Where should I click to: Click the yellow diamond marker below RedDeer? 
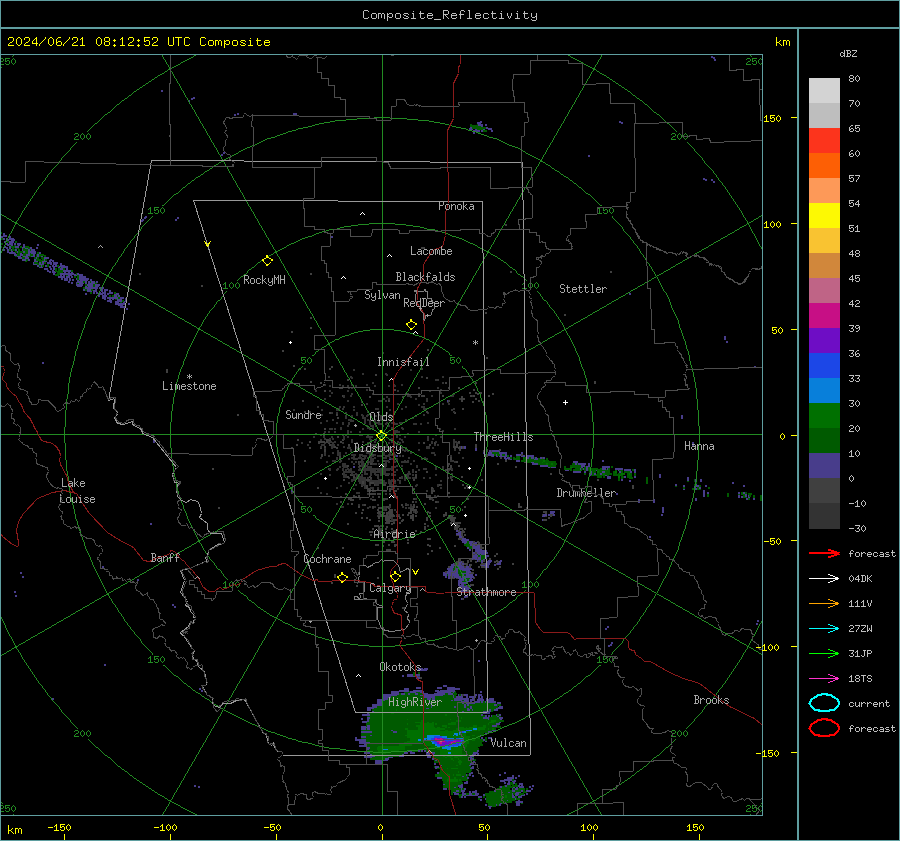click(411, 325)
